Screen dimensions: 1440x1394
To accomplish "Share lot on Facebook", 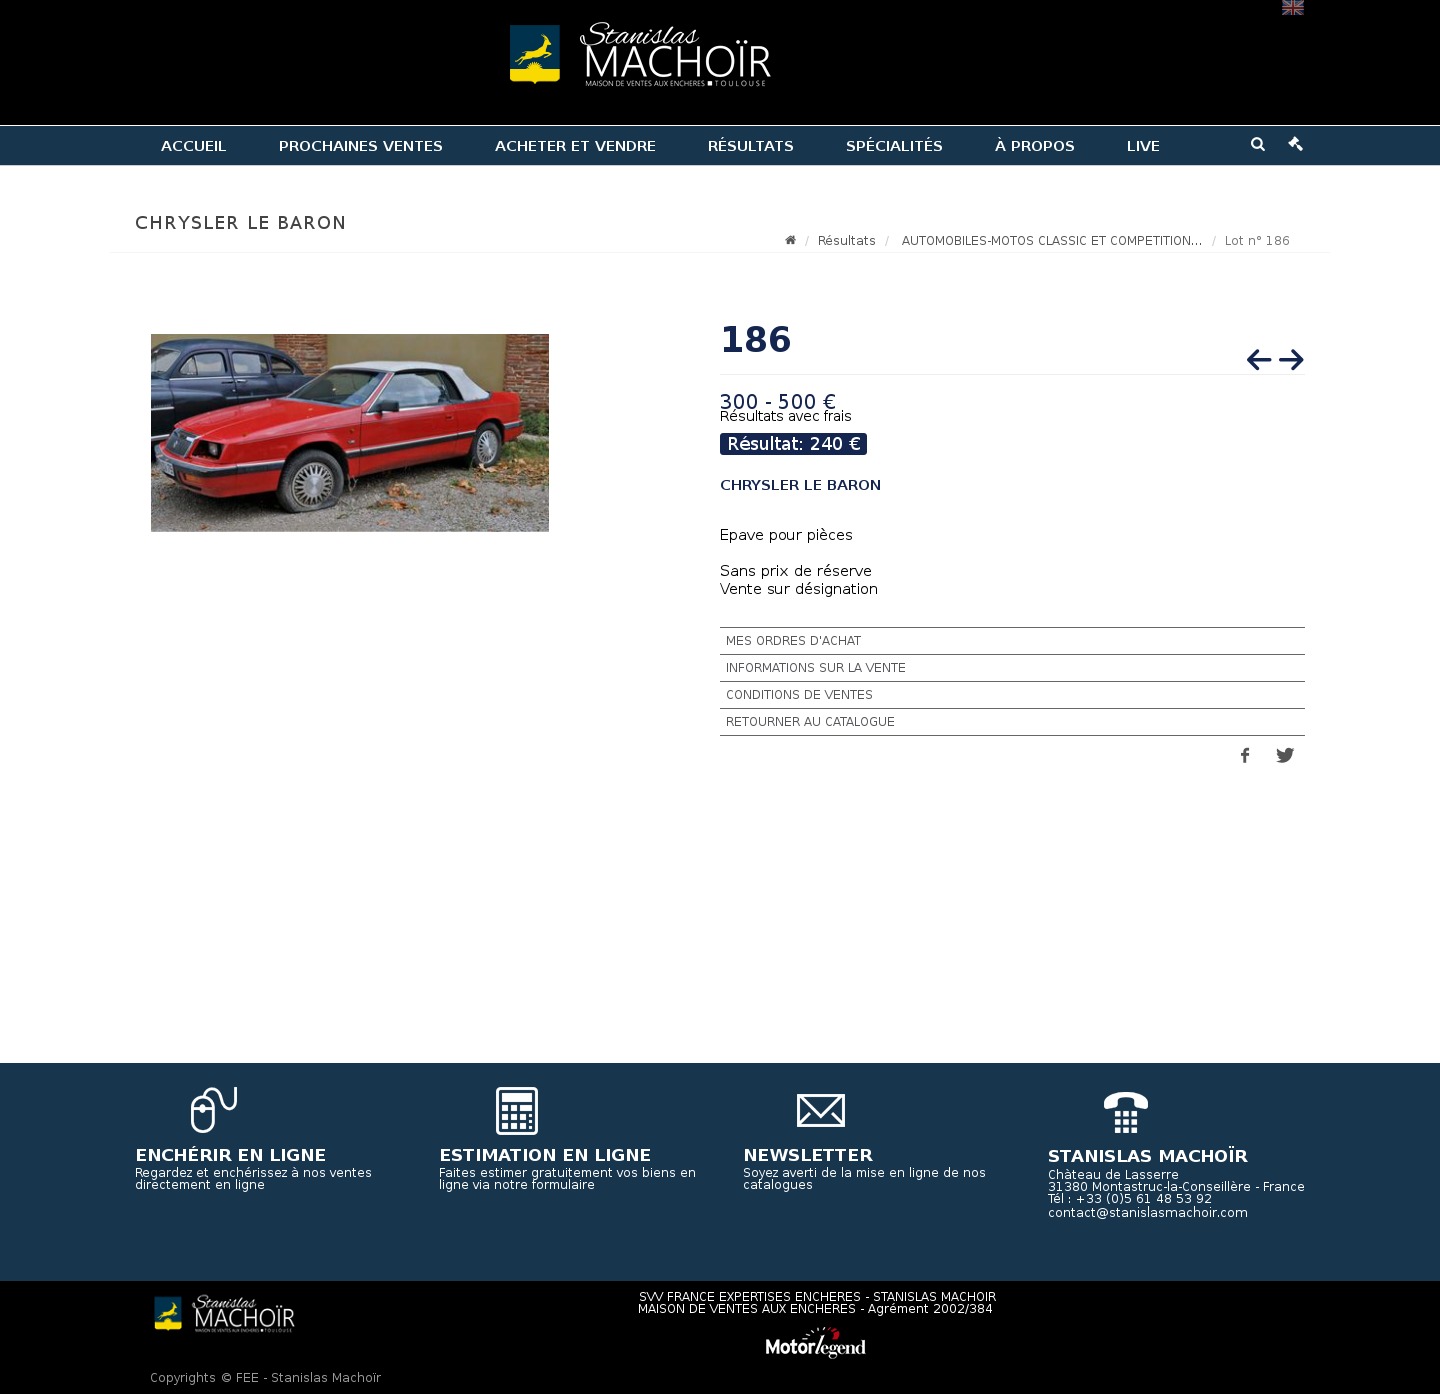I will 1245,756.
